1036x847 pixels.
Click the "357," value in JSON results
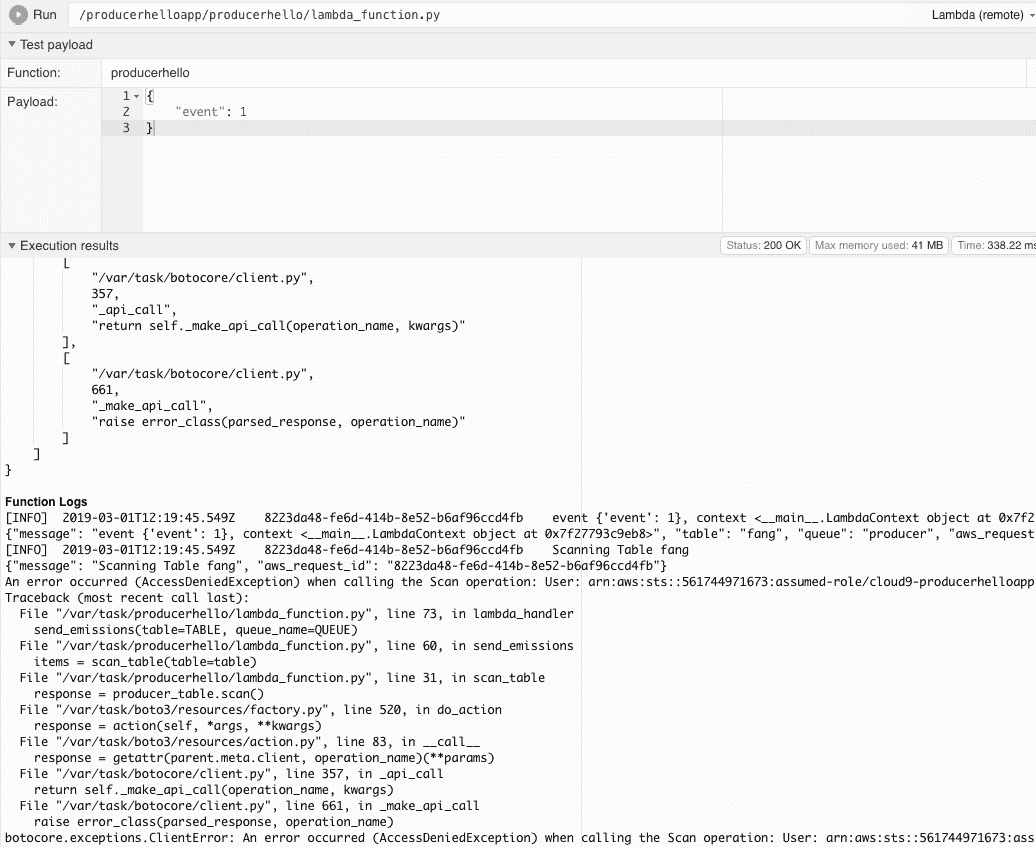[x=105, y=294]
